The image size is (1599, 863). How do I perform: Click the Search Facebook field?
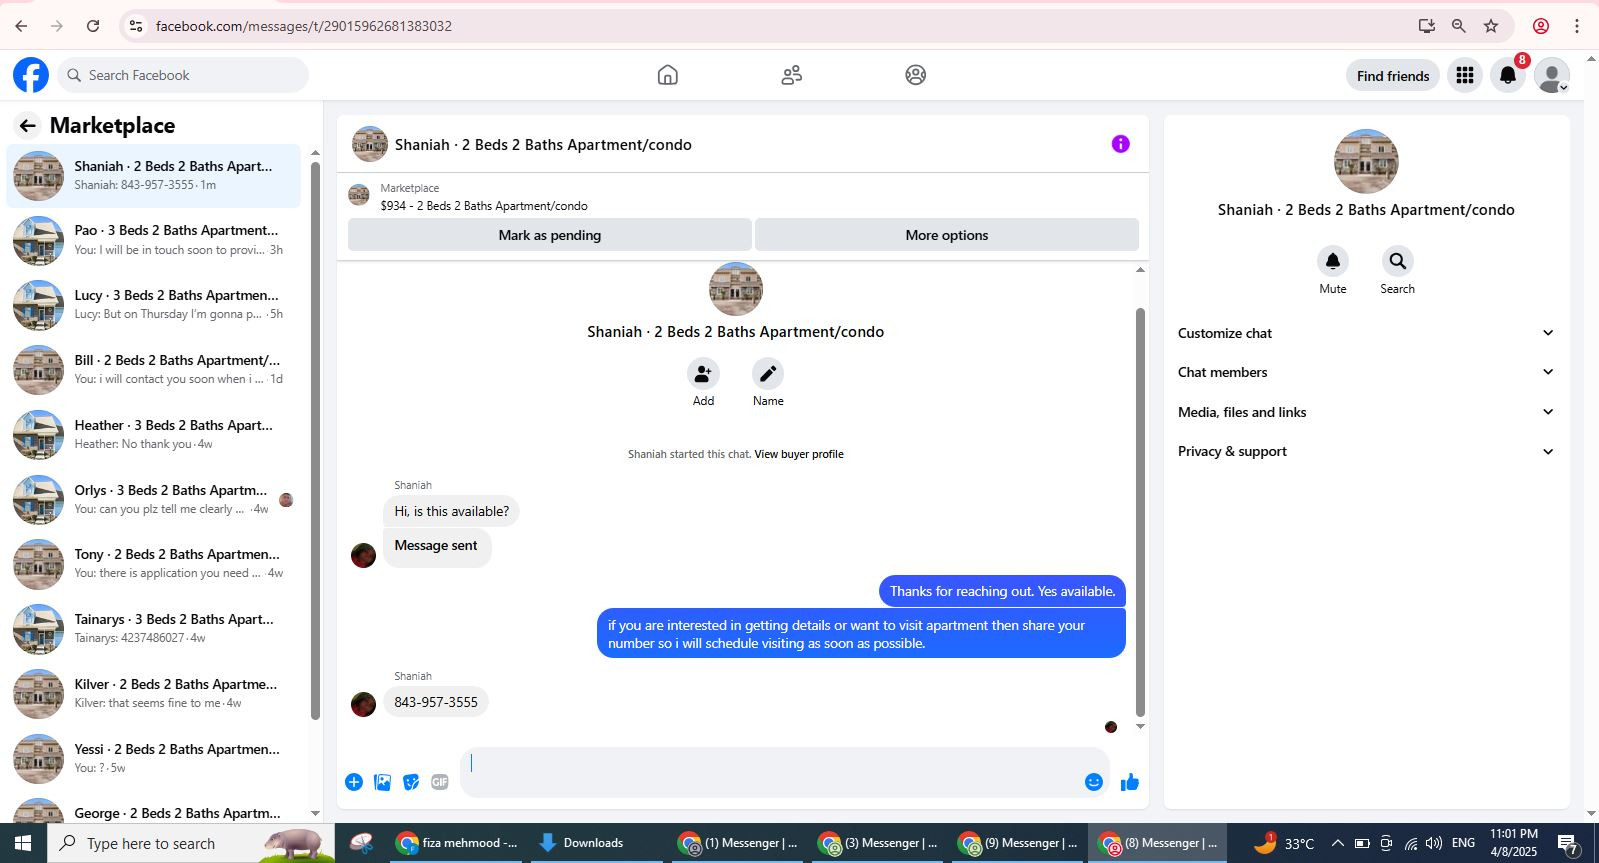click(183, 75)
